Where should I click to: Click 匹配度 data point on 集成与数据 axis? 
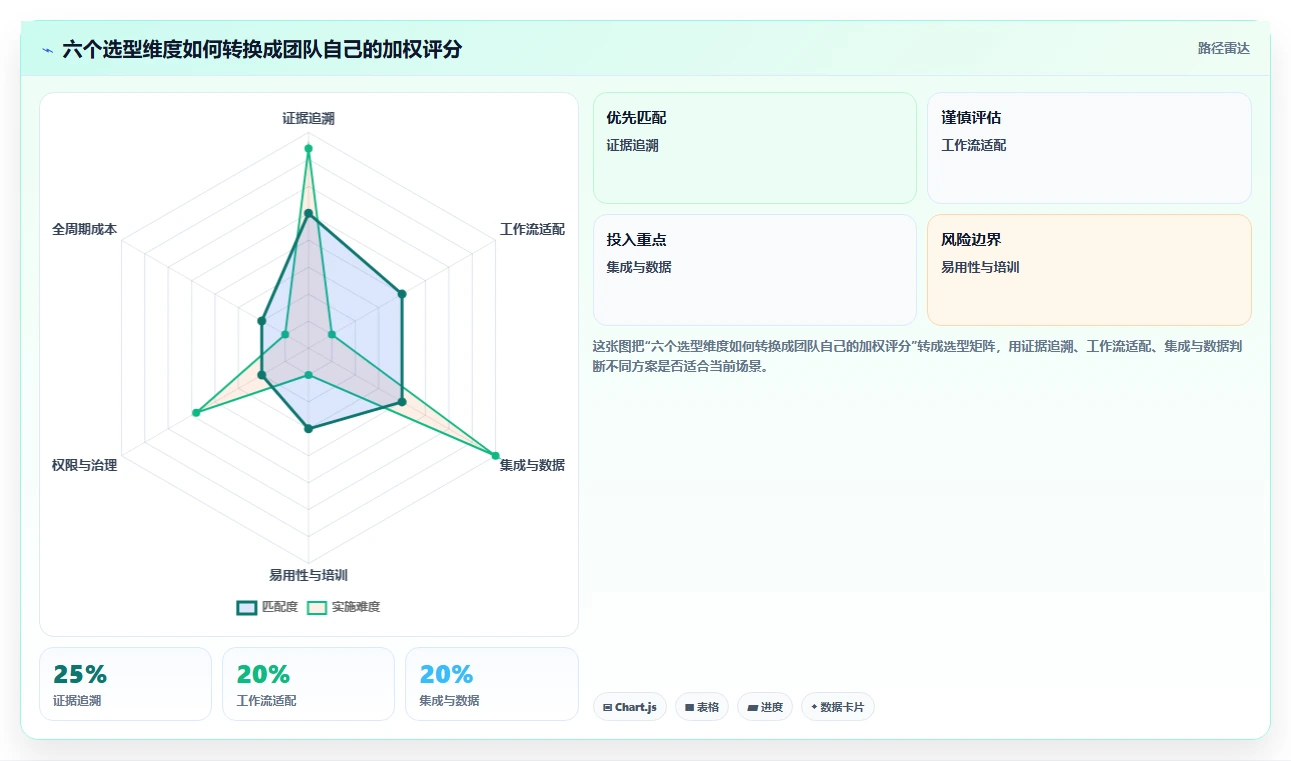click(402, 402)
